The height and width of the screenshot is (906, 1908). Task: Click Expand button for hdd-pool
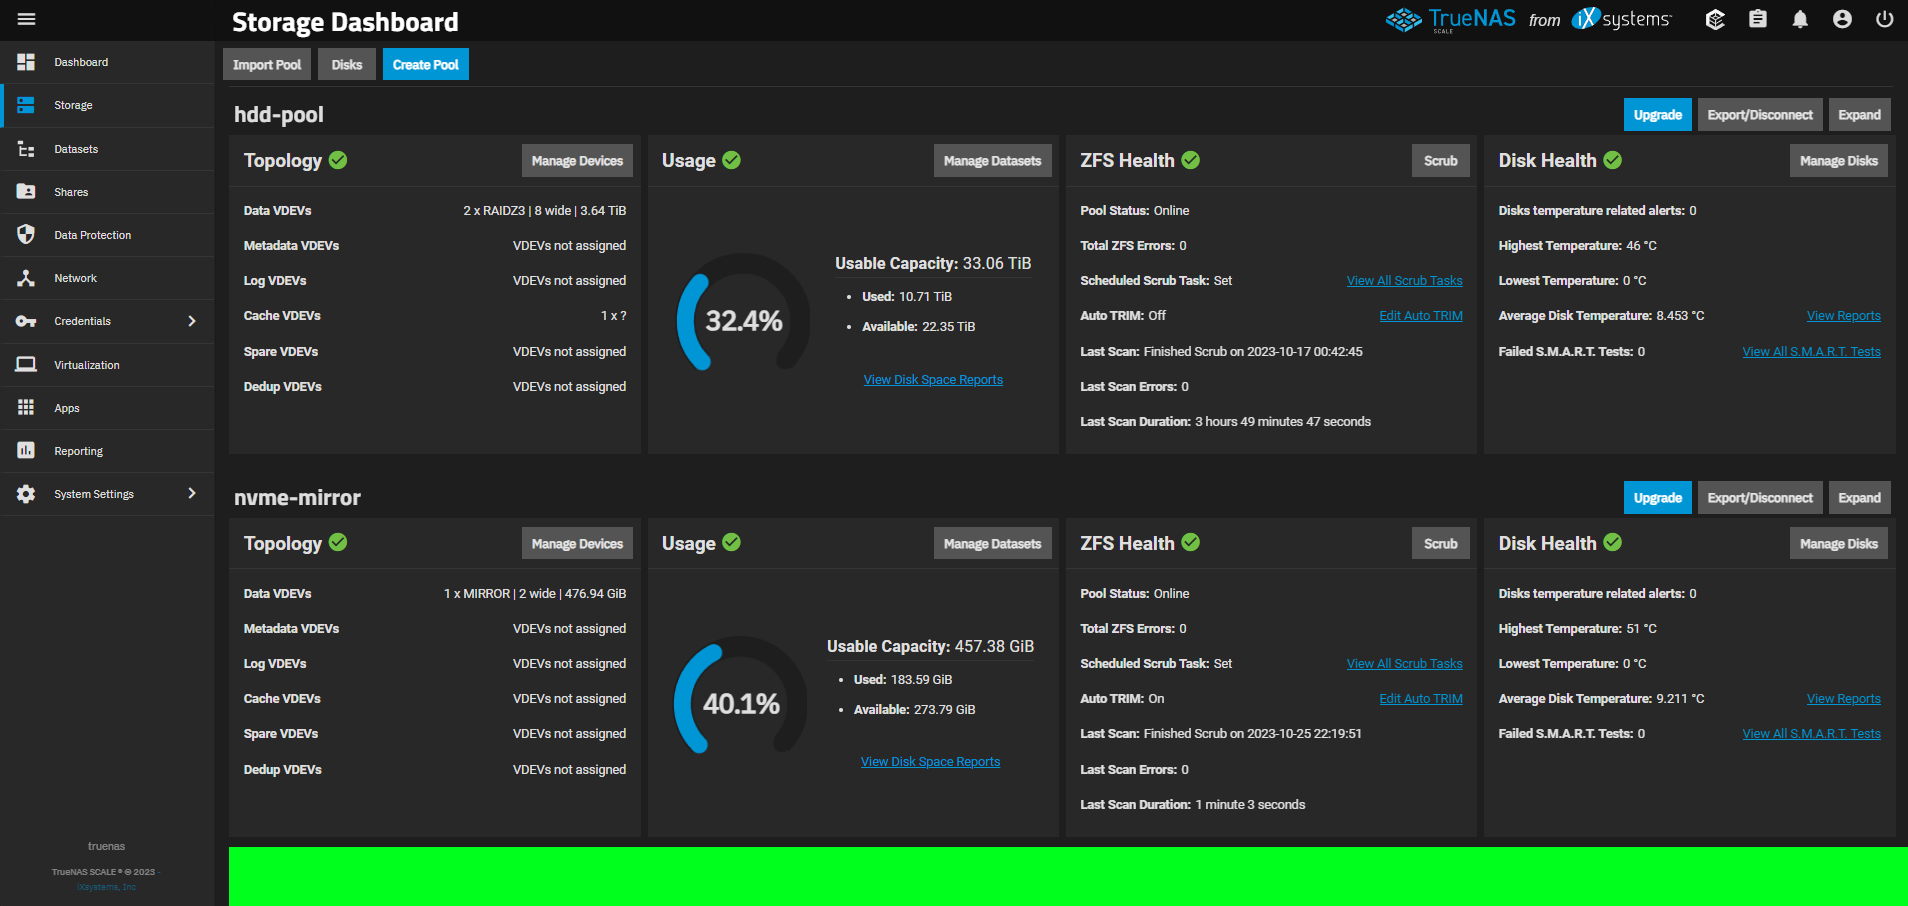tap(1859, 115)
